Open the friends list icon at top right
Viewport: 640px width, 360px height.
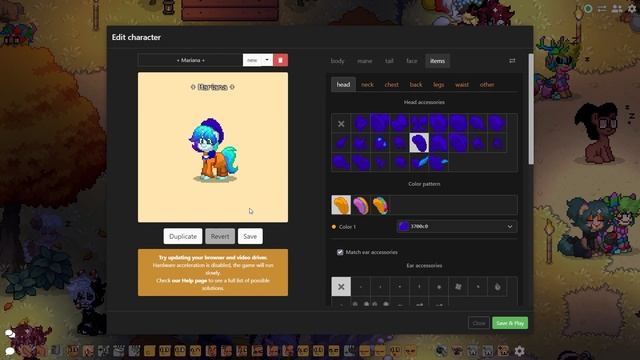[617, 9]
